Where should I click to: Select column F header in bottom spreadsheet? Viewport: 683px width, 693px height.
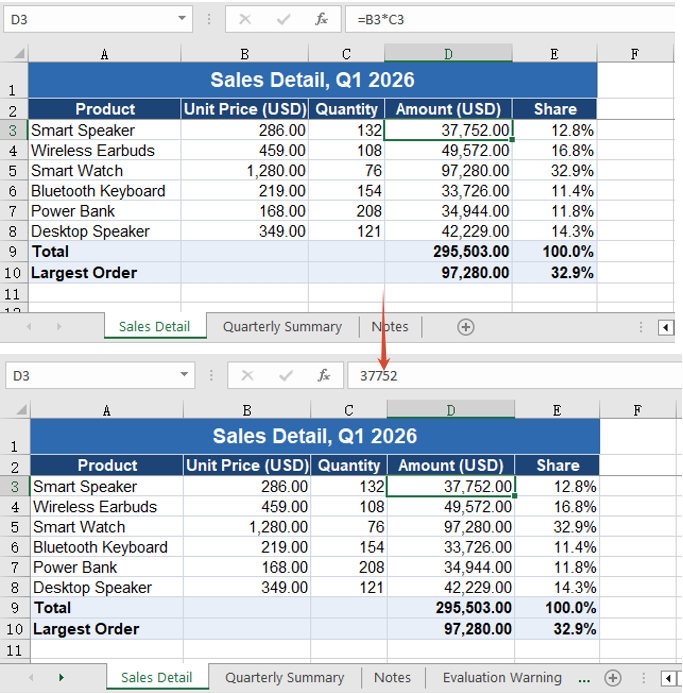pos(637,410)
